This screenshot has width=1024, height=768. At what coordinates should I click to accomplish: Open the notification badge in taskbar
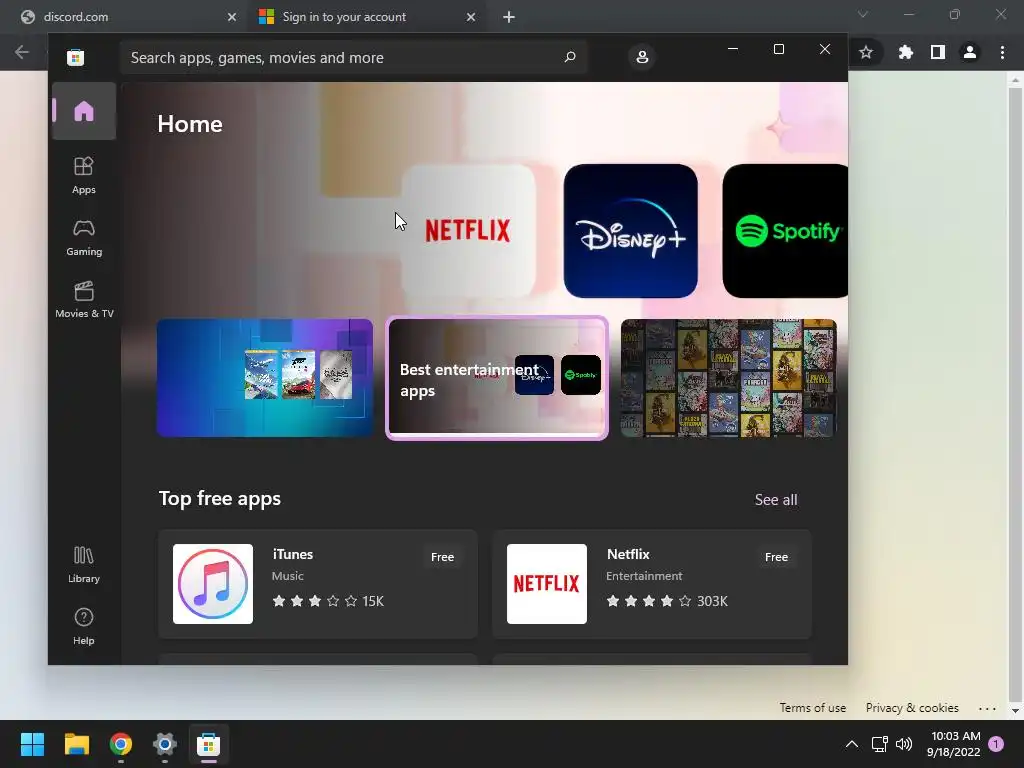[x=996, y=744]
